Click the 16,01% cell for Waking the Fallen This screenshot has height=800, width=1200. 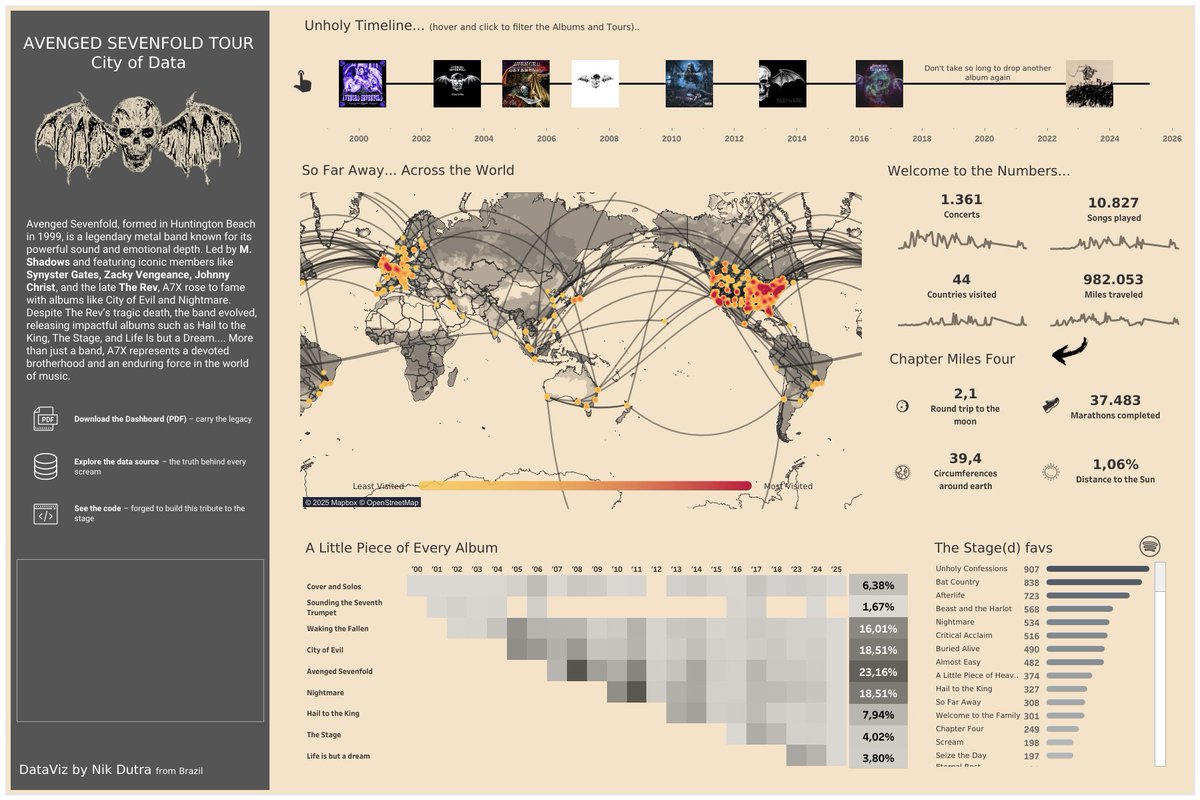pyautogui.click(x=878, y=629)
